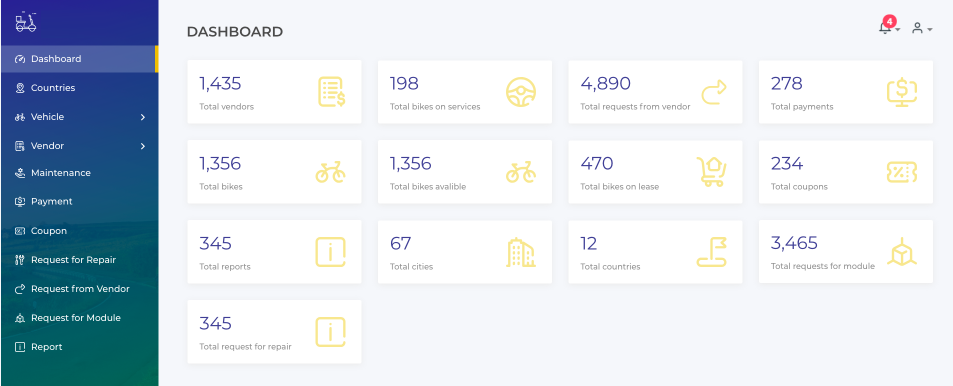Click the dollar monitor icon on payments card
The image size is (953, 386).
click(x=902, y=92)
